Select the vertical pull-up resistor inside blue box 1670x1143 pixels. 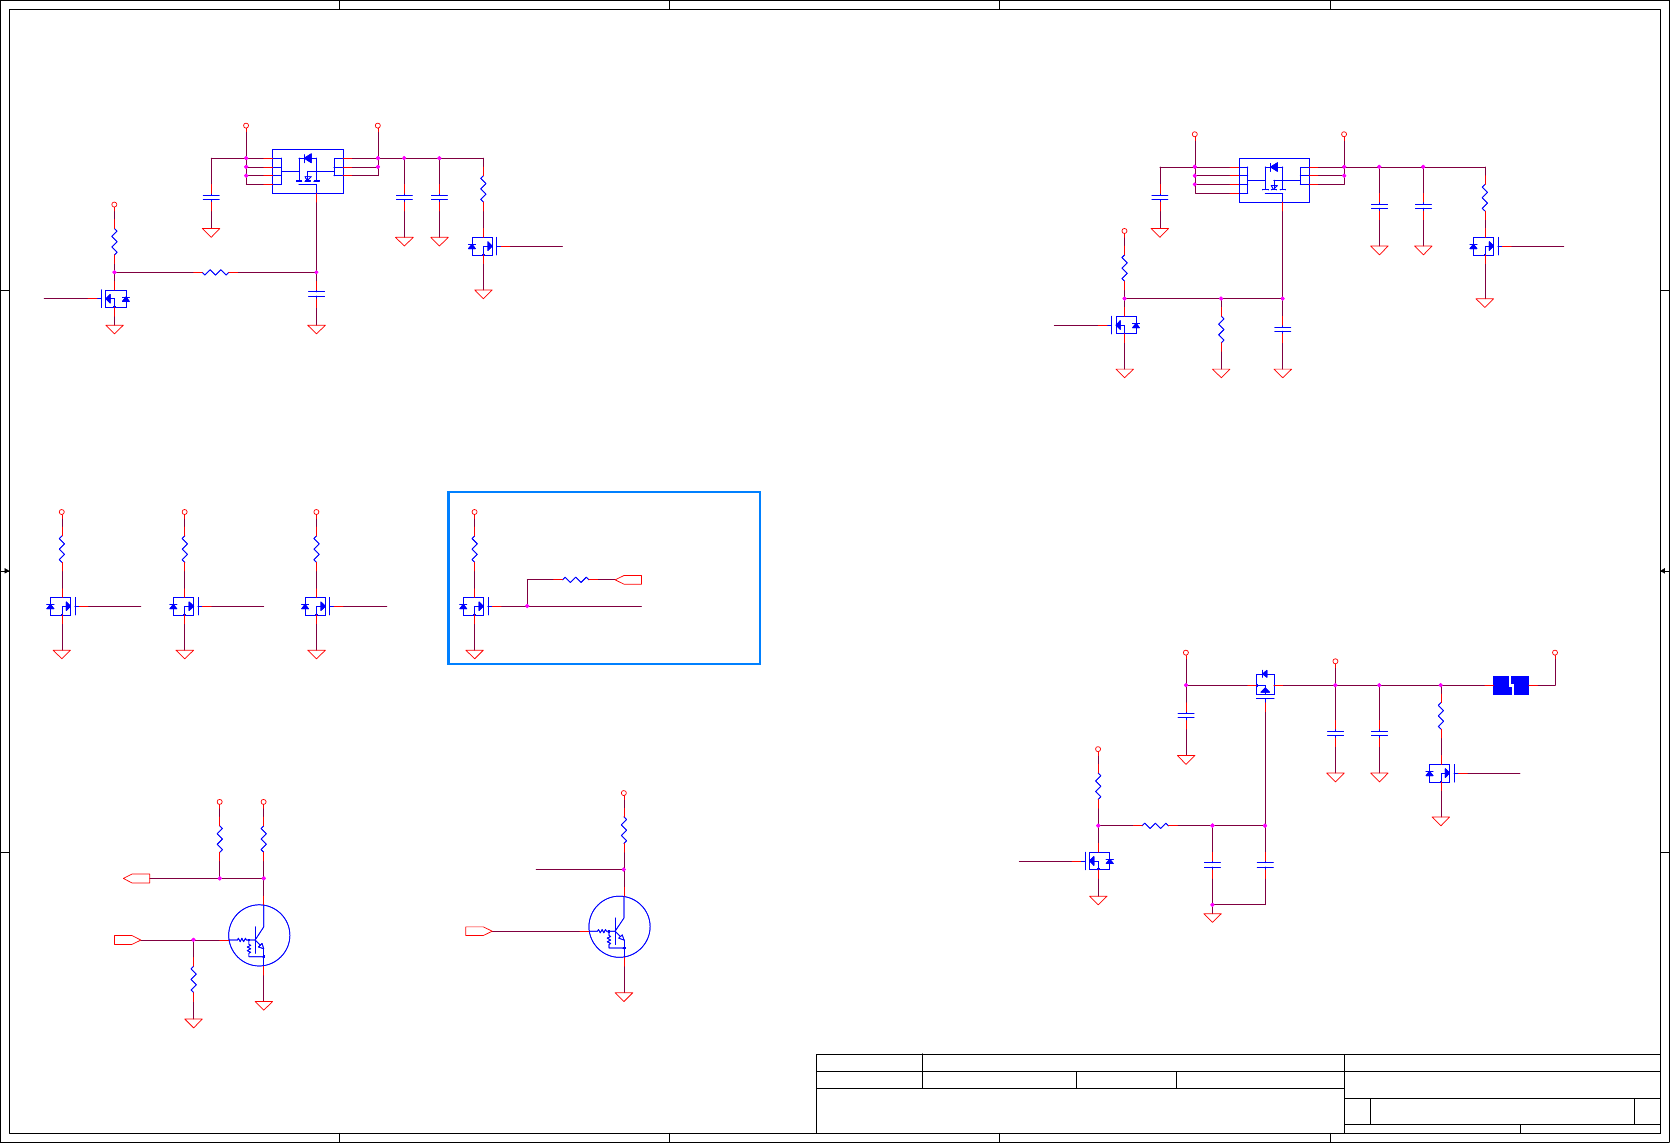[474, 549]
